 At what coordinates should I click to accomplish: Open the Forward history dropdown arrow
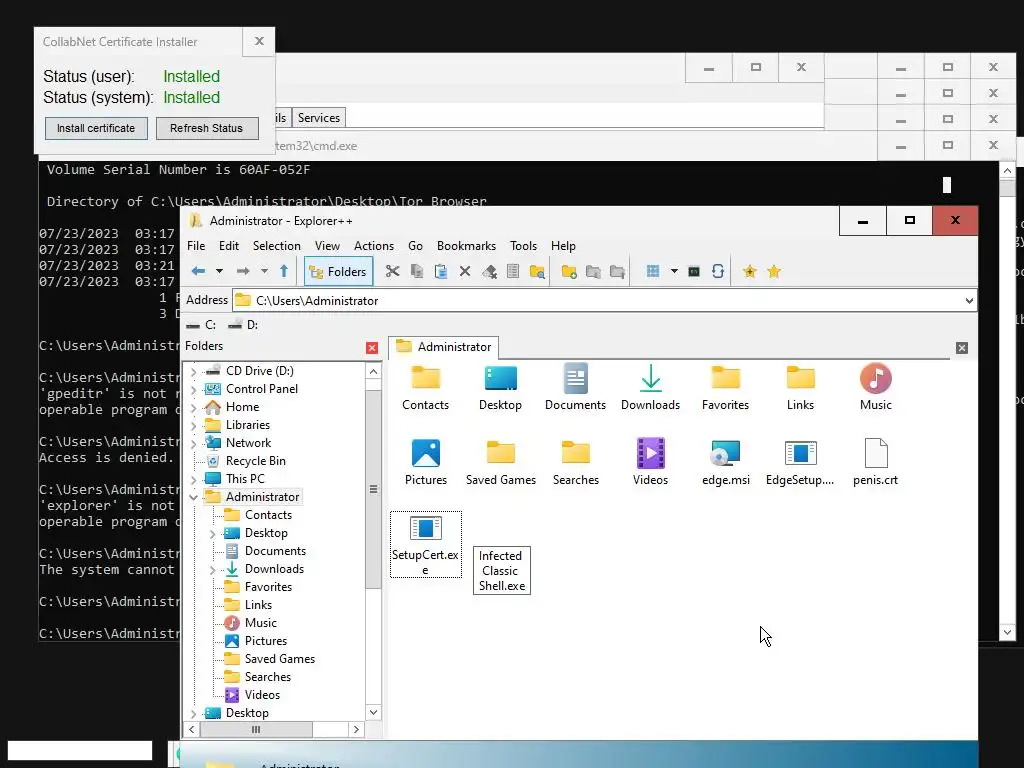point(264,271)
